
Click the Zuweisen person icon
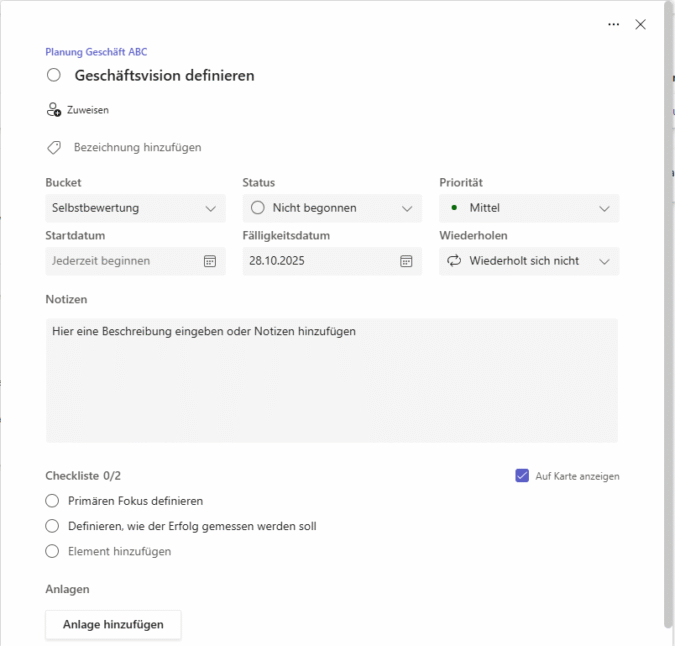click(x=54, y=110)
